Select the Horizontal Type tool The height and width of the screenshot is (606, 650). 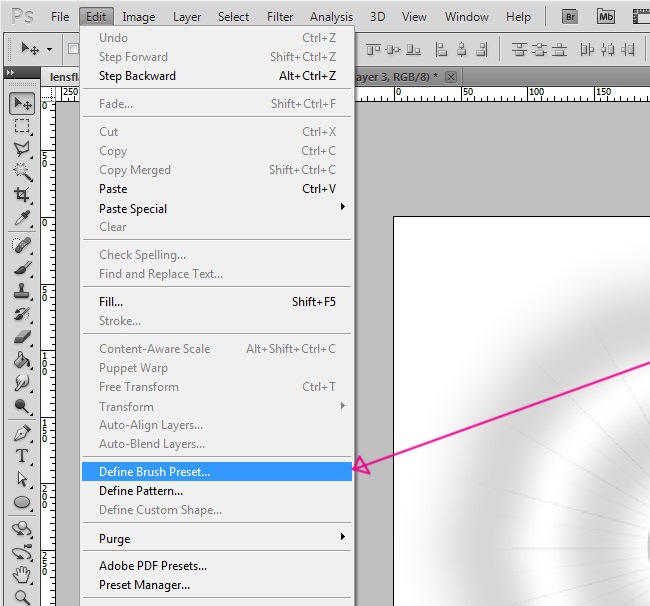tap(22, 456)
